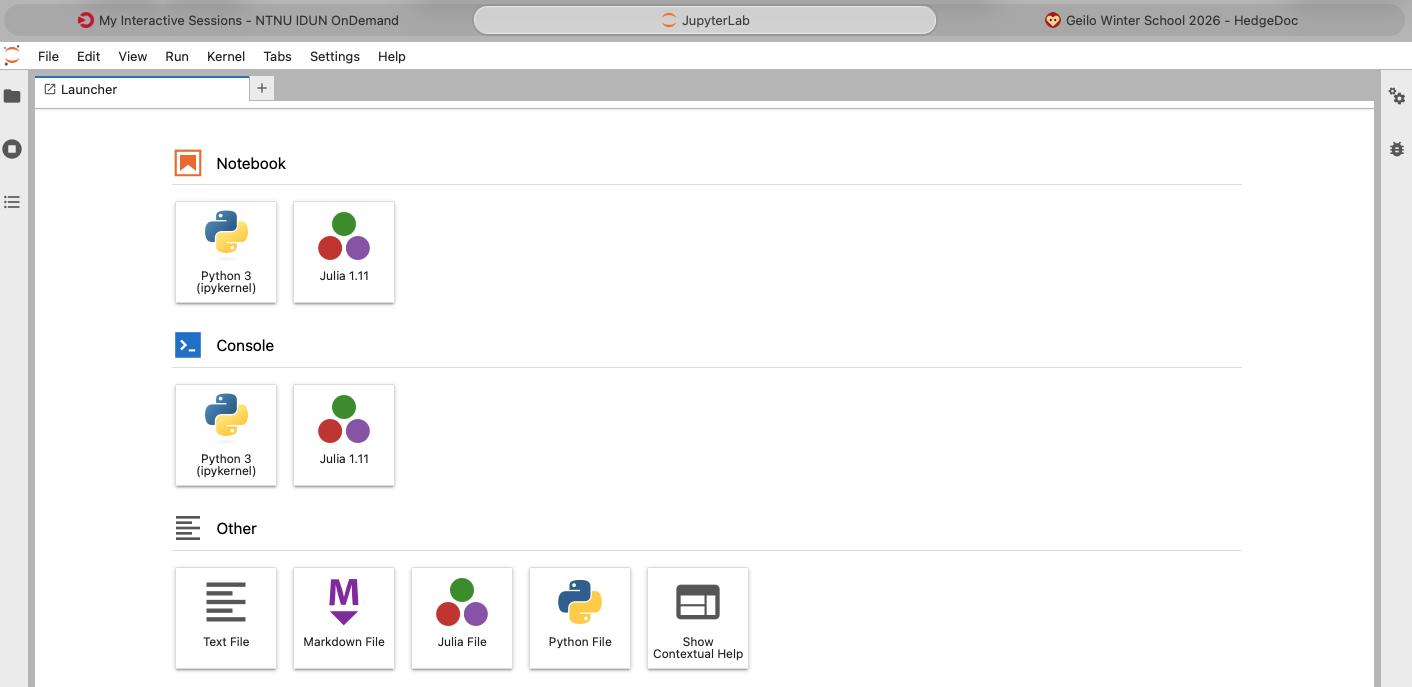Screen dimensions: 1412x687
Task: Add a new launcher tab with plus button
Action: (262, 88)
